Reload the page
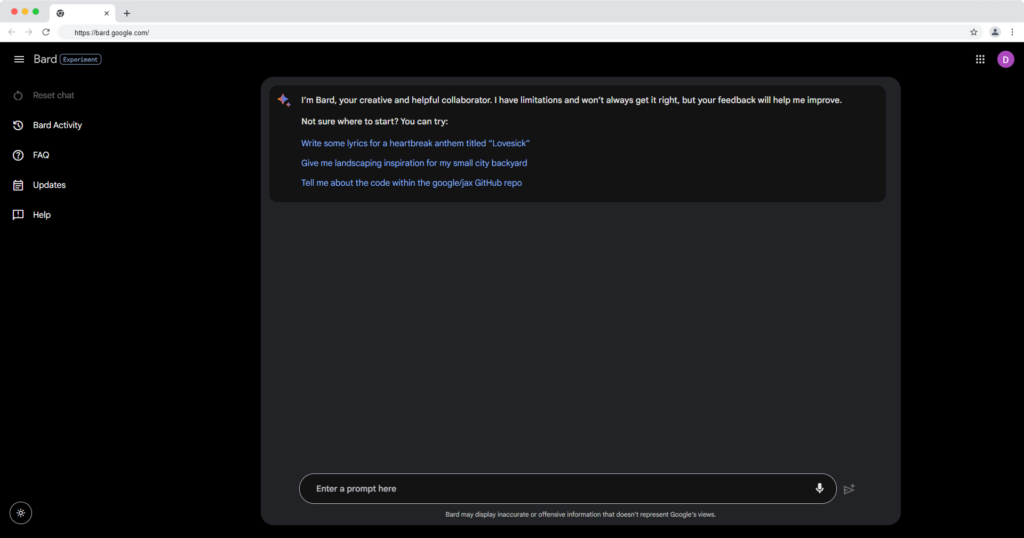This screenshot has height=538, width=1024. pos(46,32)
